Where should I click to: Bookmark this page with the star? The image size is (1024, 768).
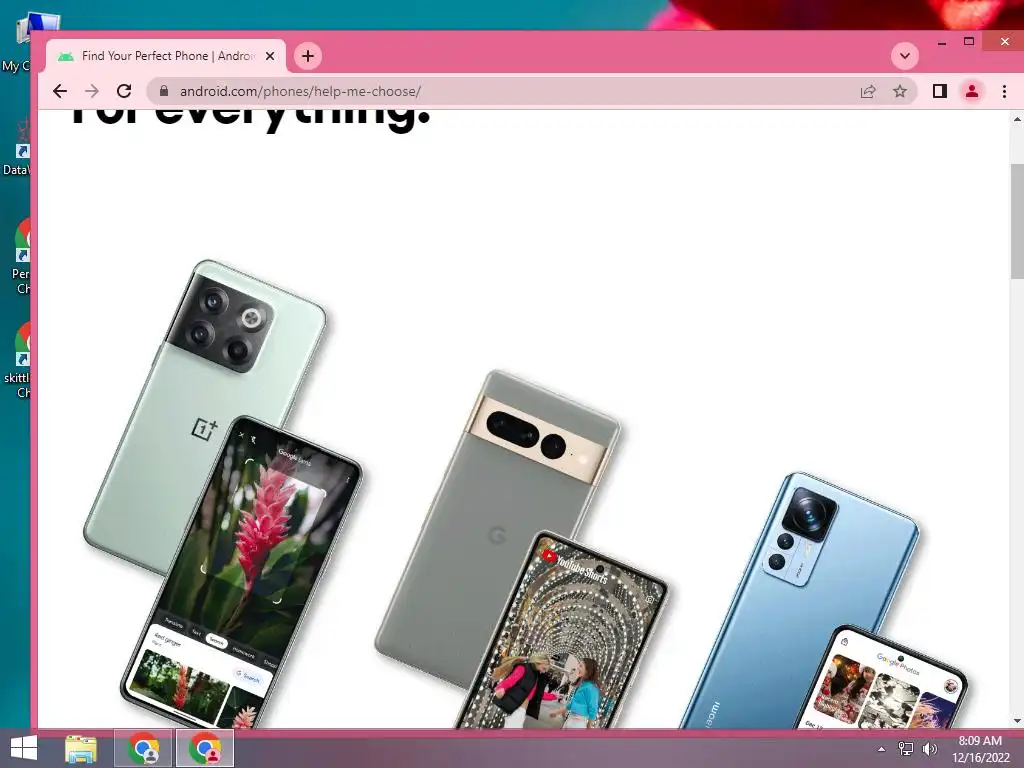(900, 91)
